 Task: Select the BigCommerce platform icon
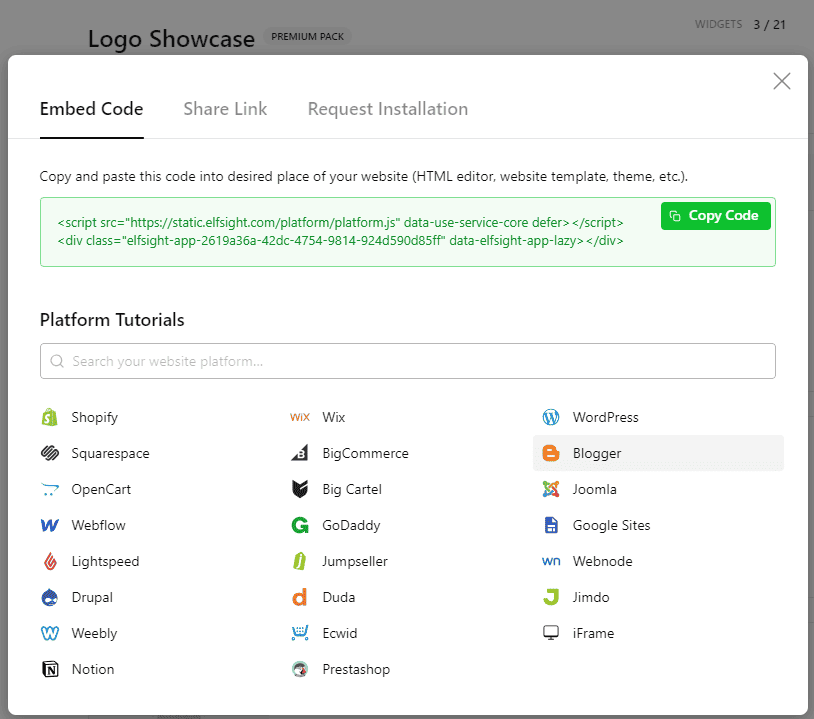point(299,453)
